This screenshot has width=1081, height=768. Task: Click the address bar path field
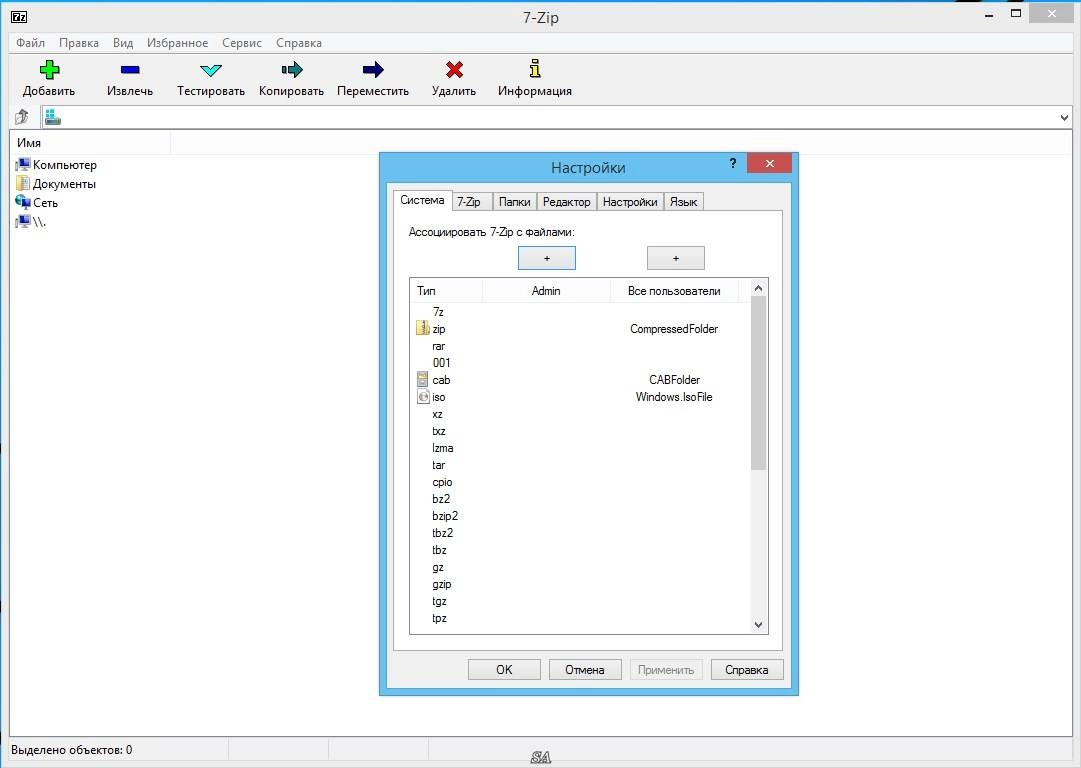[558, 118]
